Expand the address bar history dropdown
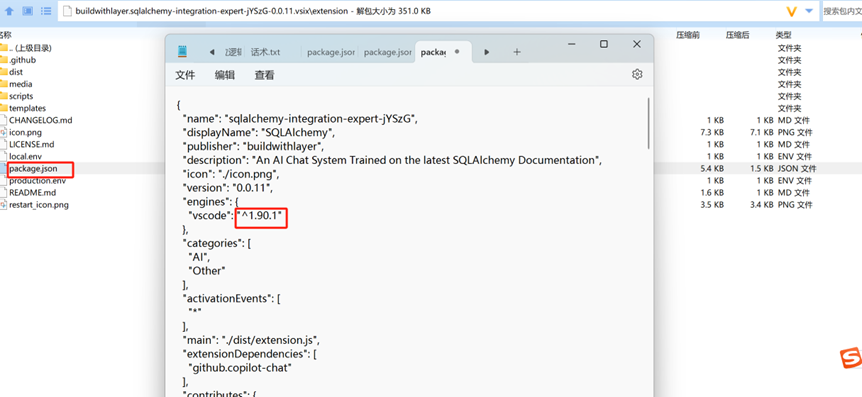This screenshot has width=862, height=397. pos(809,11)
